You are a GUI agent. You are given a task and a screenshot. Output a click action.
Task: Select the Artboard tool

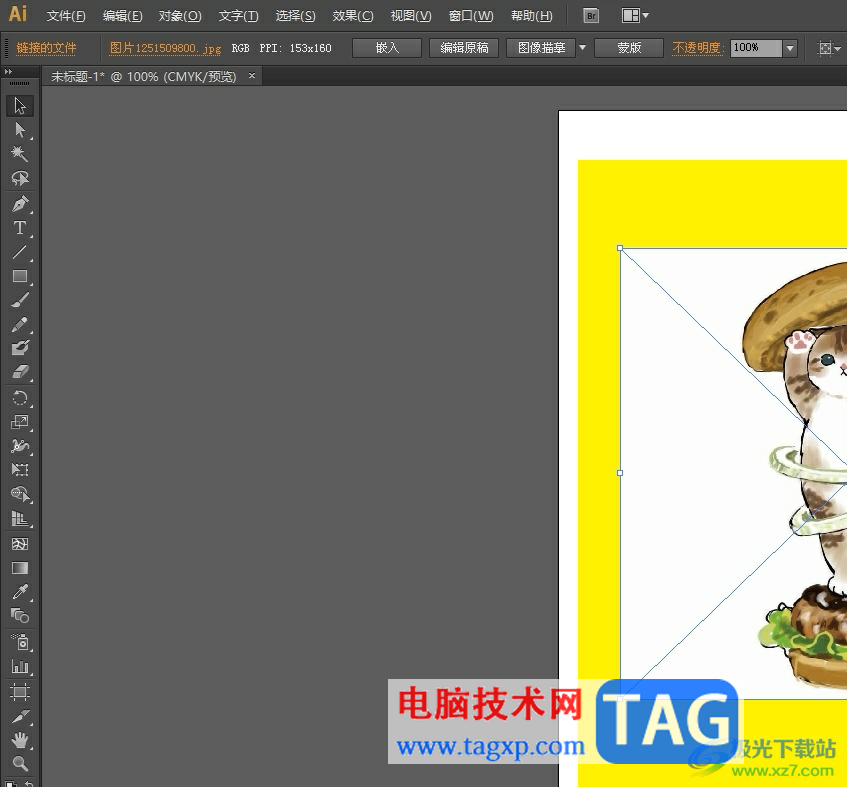20,692
